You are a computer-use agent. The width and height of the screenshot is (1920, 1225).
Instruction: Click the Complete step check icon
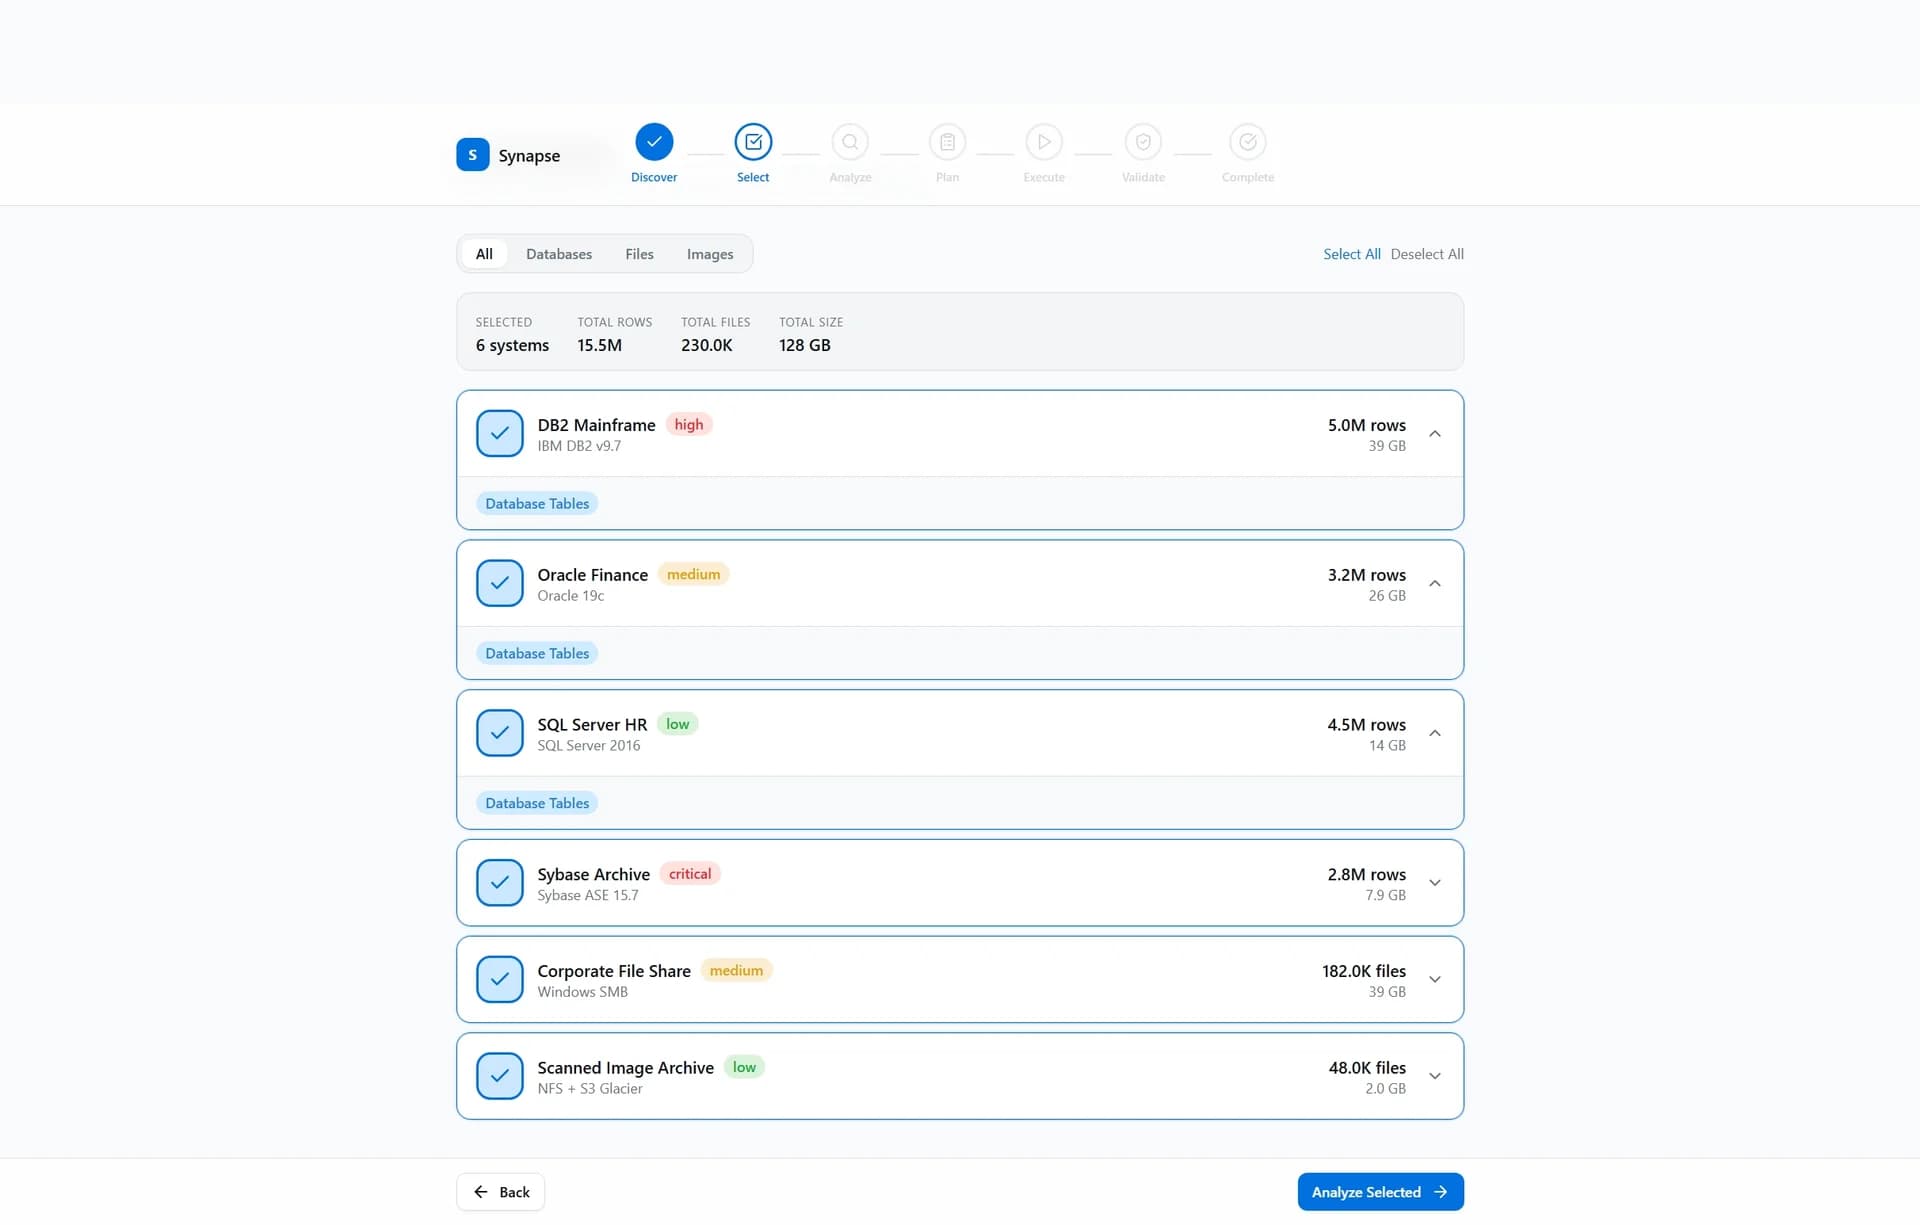coord(1248,142)
